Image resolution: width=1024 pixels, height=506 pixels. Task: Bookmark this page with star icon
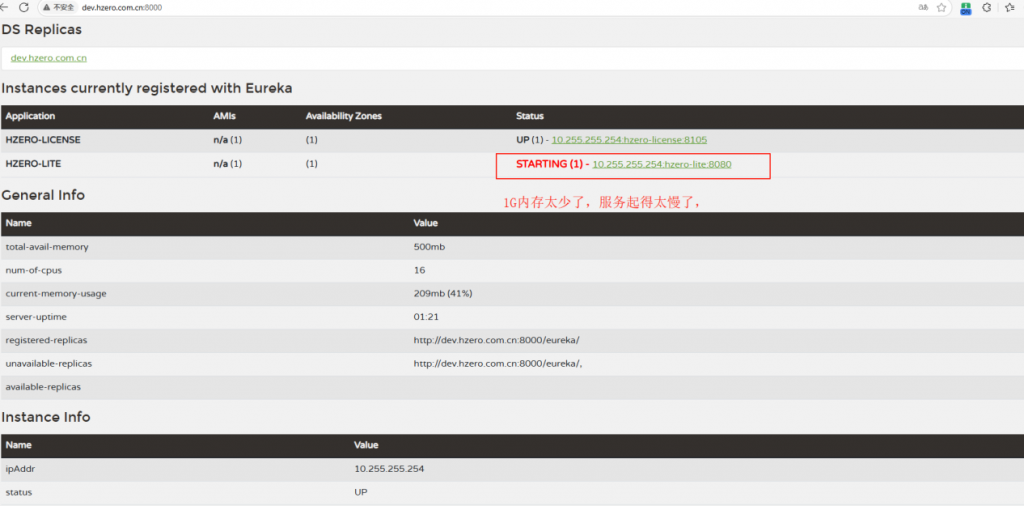pos(943,7)
